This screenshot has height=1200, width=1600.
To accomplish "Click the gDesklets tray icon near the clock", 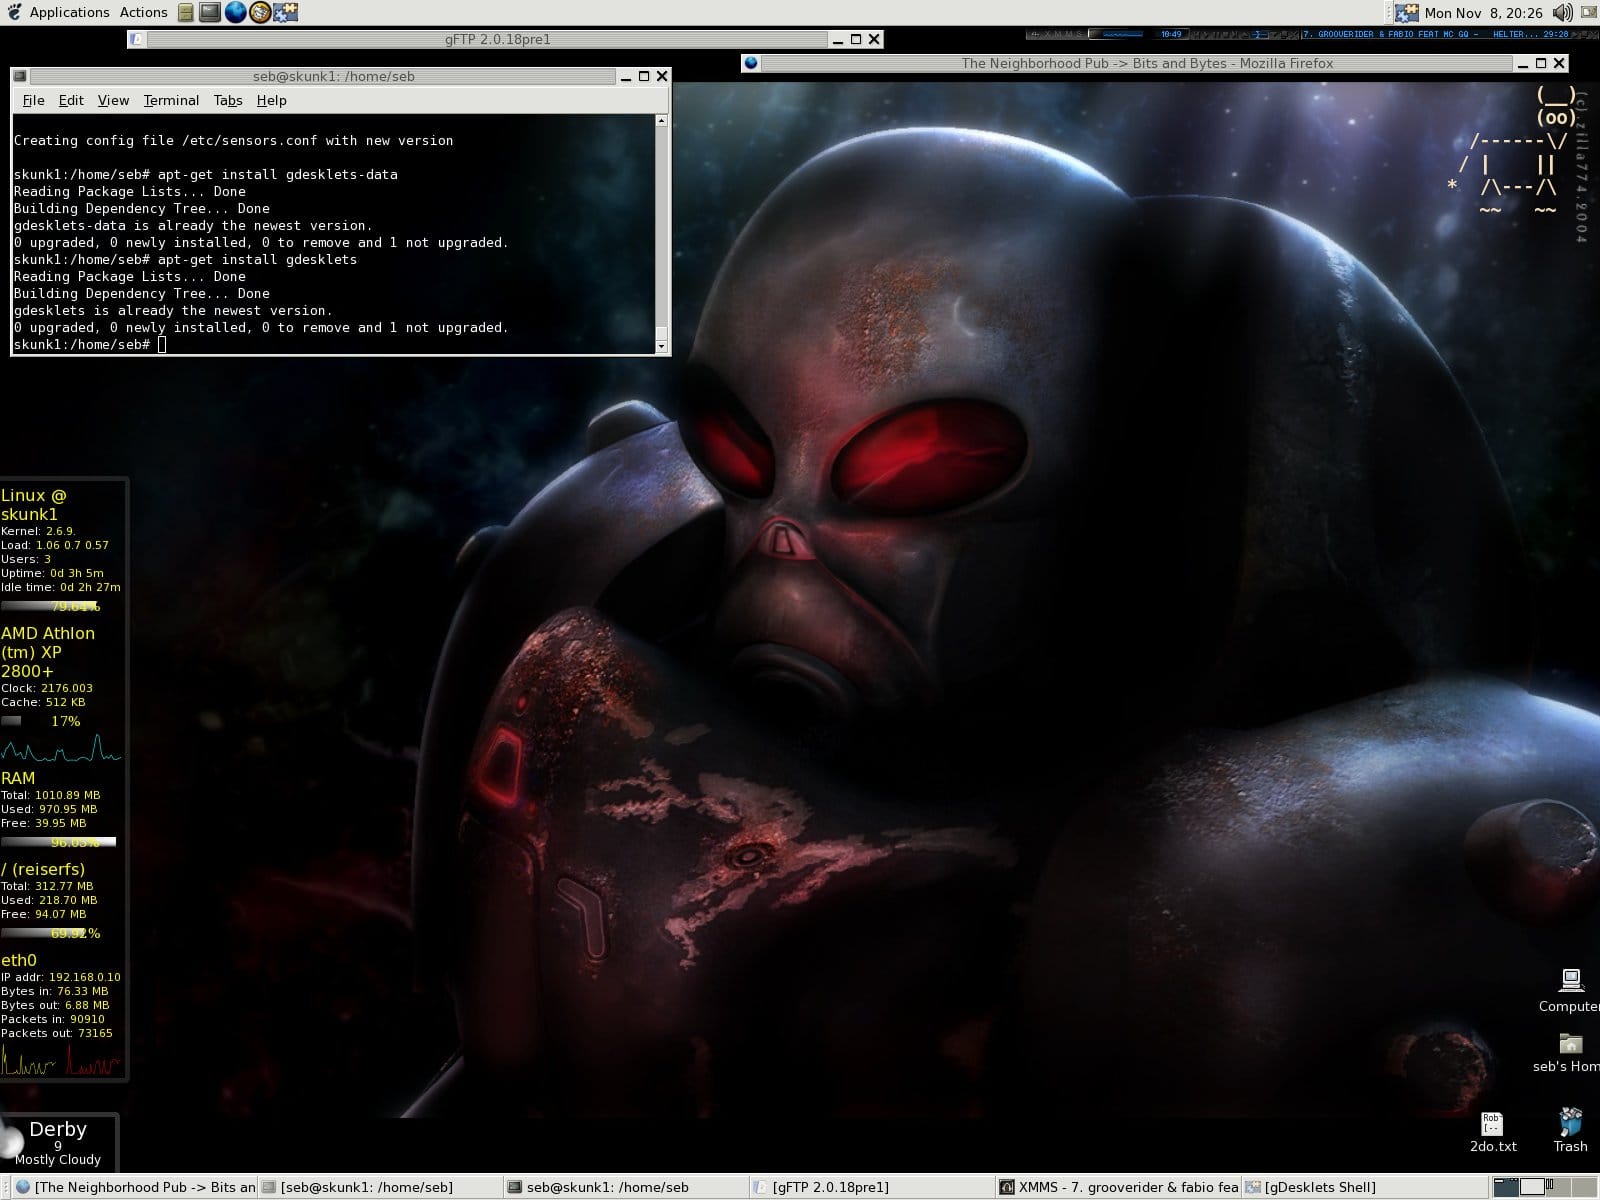I will tap(1407, 13).
